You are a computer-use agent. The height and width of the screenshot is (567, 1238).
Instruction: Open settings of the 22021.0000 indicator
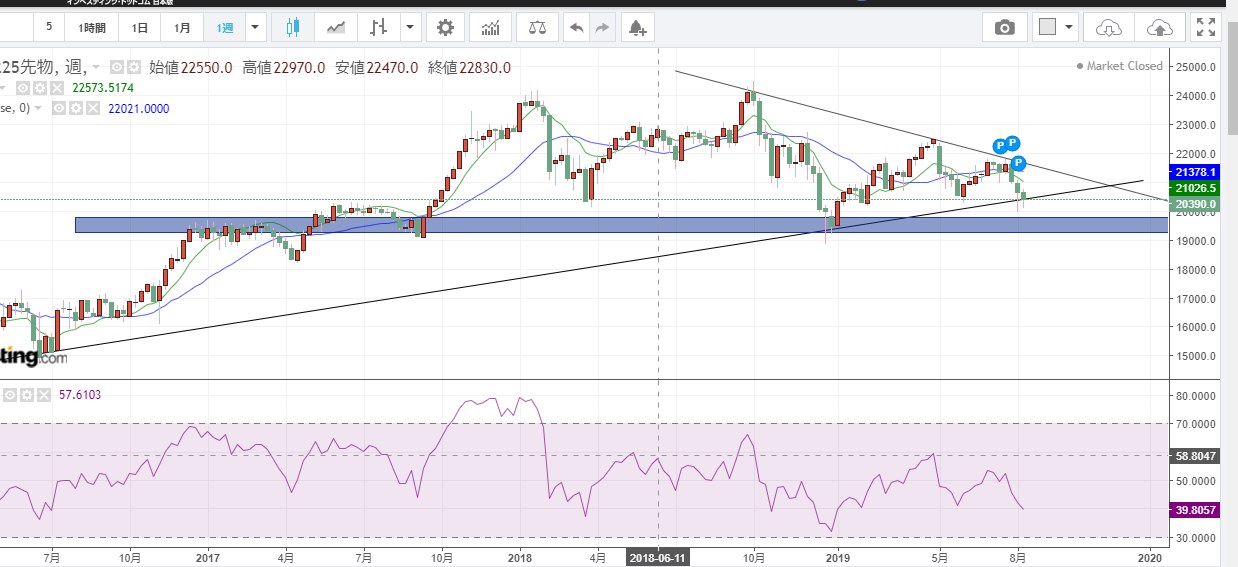[x=75, y=108]
